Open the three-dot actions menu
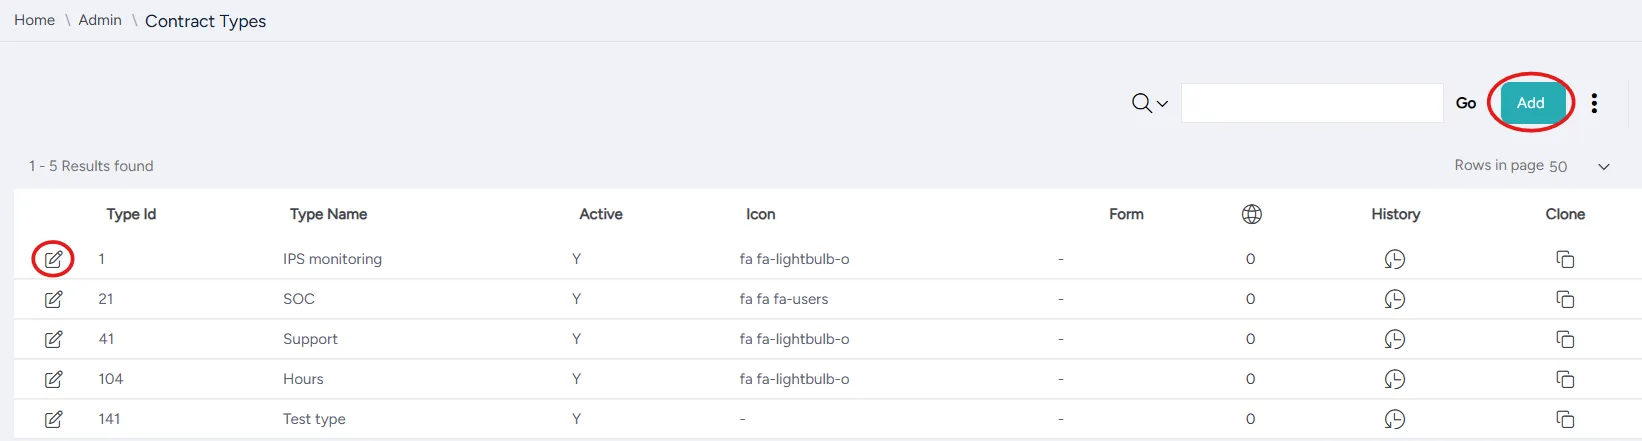 (x=1594, y=103)
